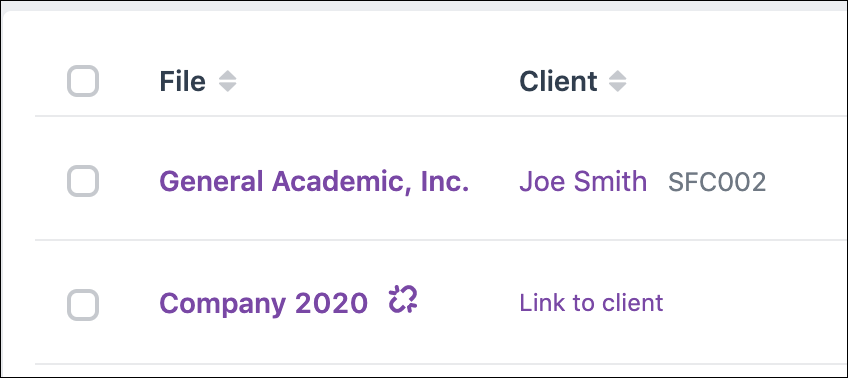The width and height of the screenshot is (848, 378).
Task: Toggle the select-all checkbox in header
Action: tap(83, 81)
